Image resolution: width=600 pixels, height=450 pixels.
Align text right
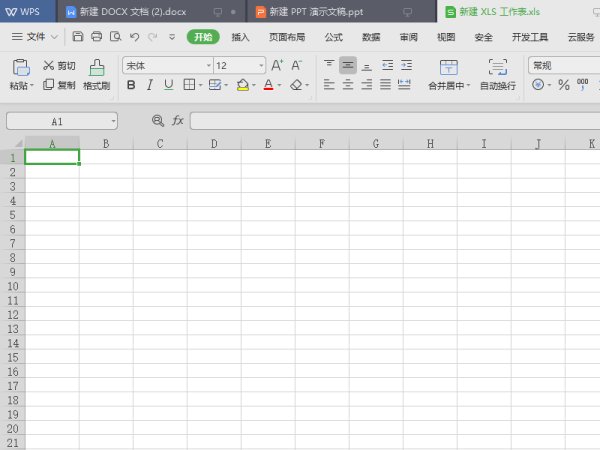coord(367,85)
